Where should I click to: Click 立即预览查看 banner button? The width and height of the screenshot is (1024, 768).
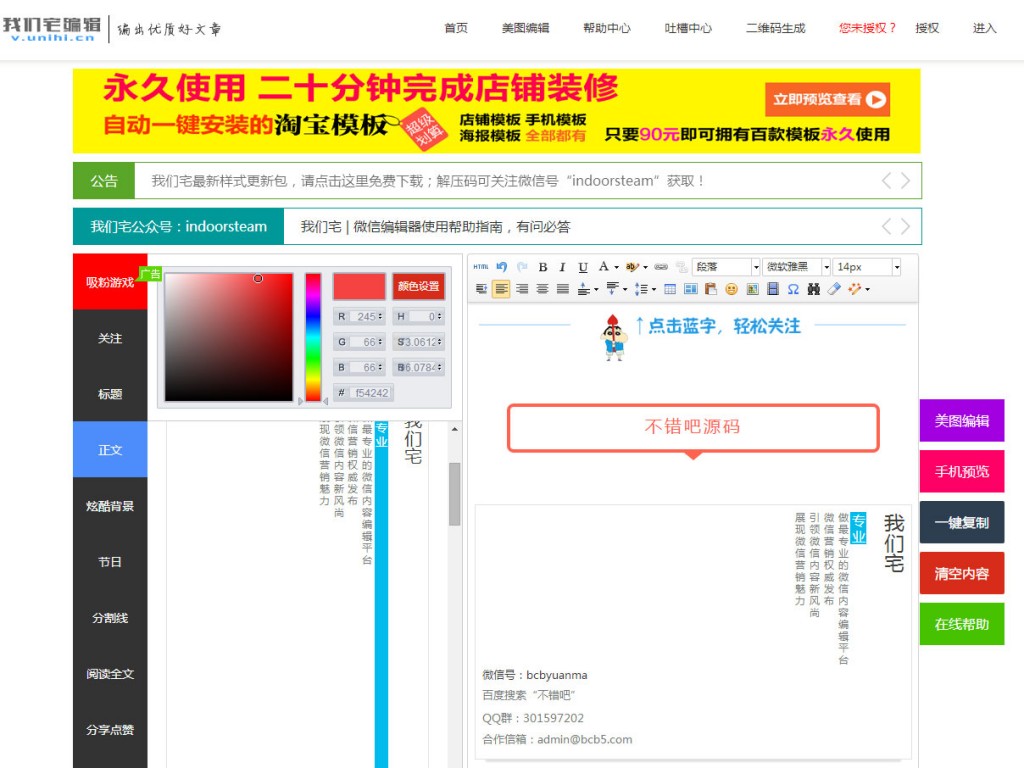pos(827,99)
